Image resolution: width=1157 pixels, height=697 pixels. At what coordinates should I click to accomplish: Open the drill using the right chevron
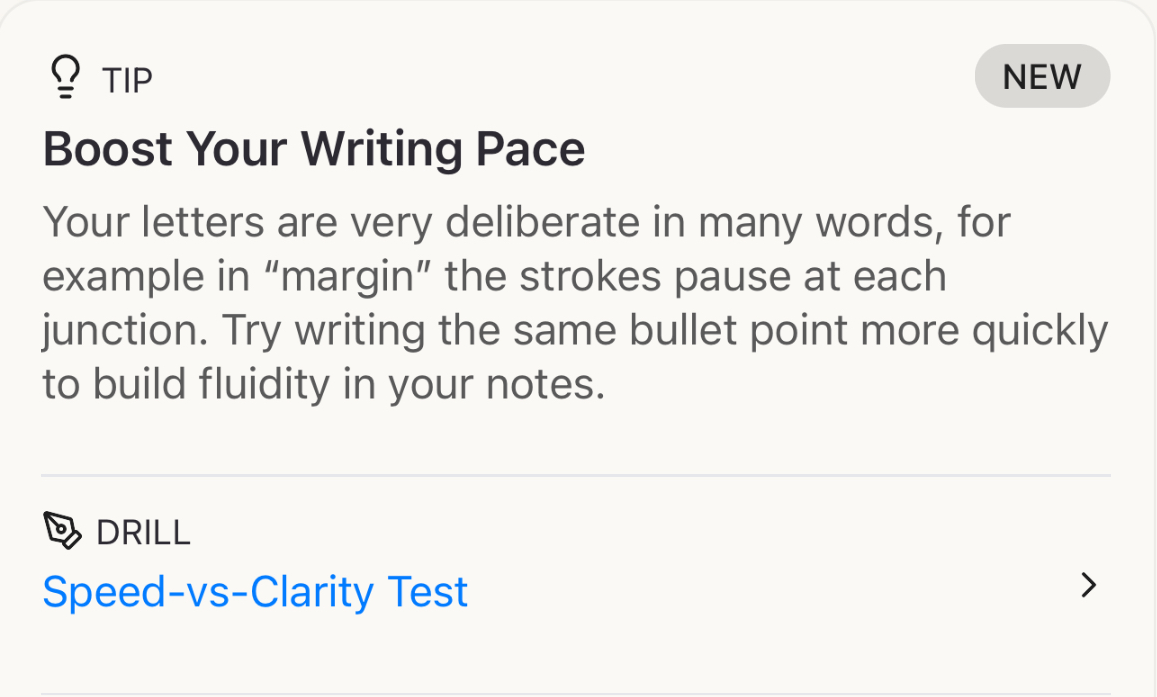1089,586
